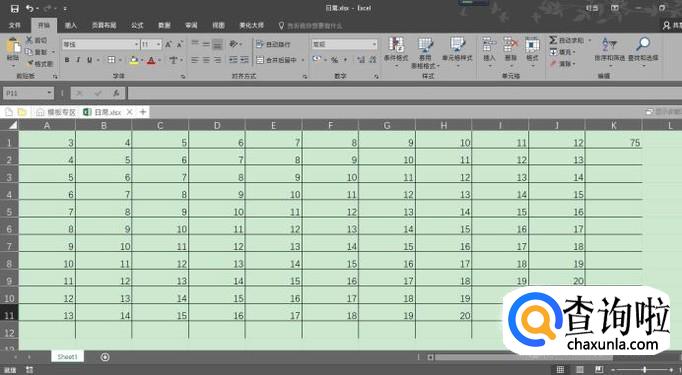Click the Save icon in title bar
682x375 pixels.
(x=14, y=8)
